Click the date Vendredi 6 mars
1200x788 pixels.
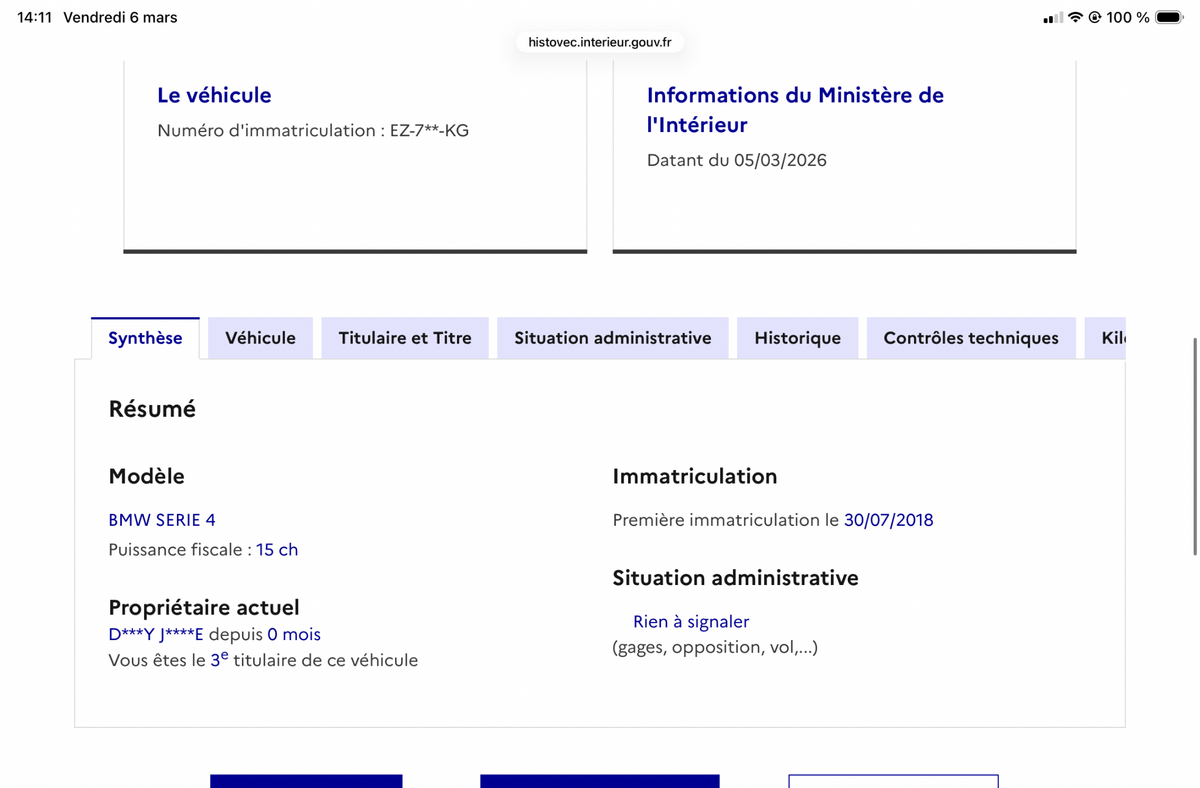(120, 17)
